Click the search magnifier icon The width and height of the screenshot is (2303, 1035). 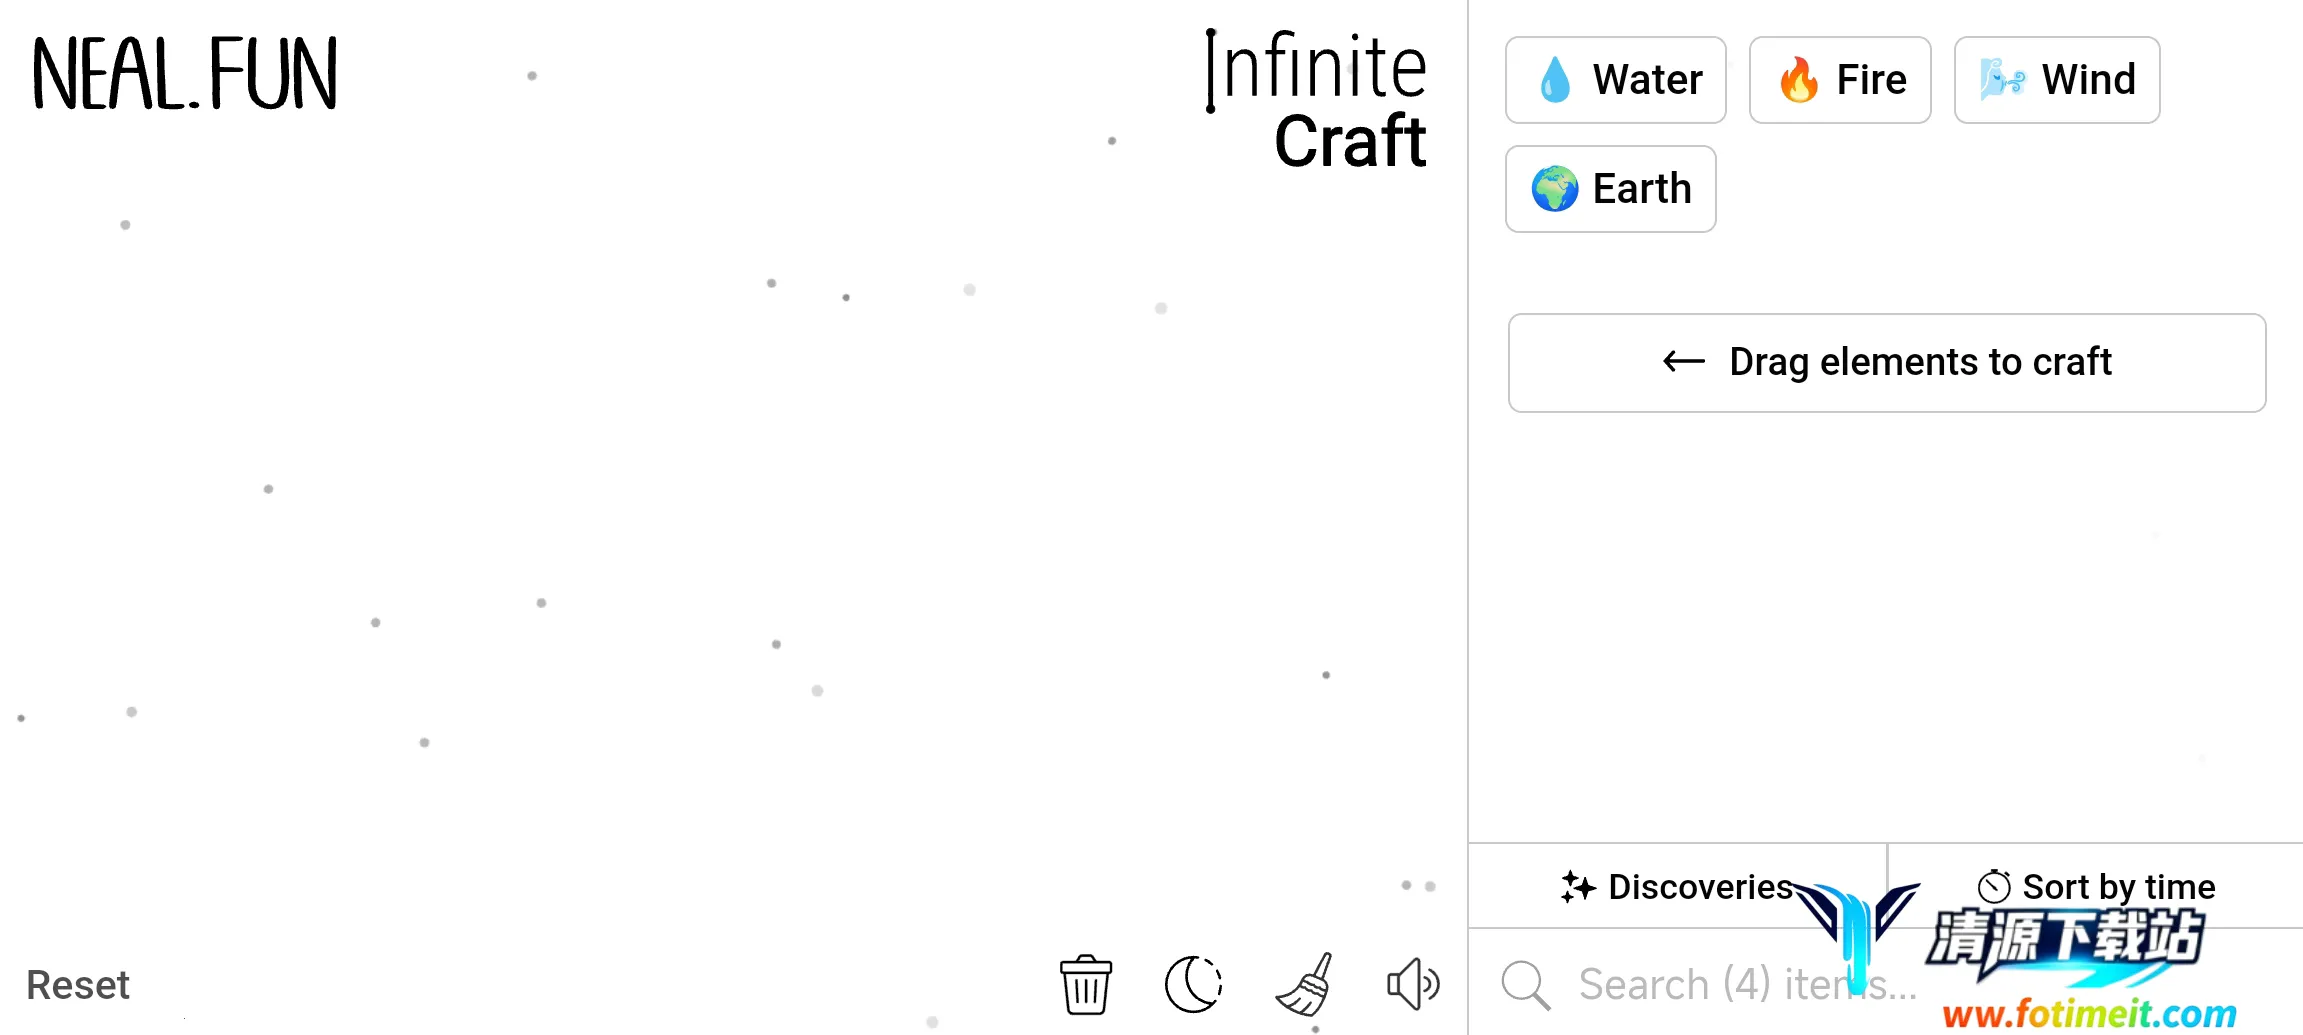click(1525, 986)
